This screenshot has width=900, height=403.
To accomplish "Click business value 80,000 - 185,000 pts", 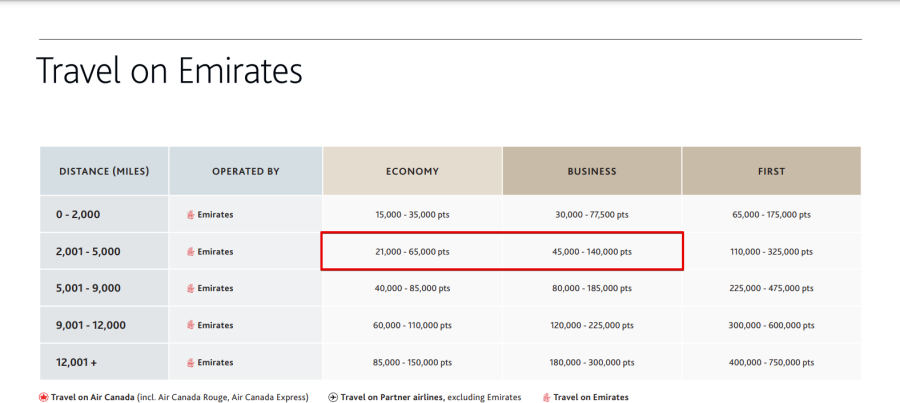I will tap(592, 288).
